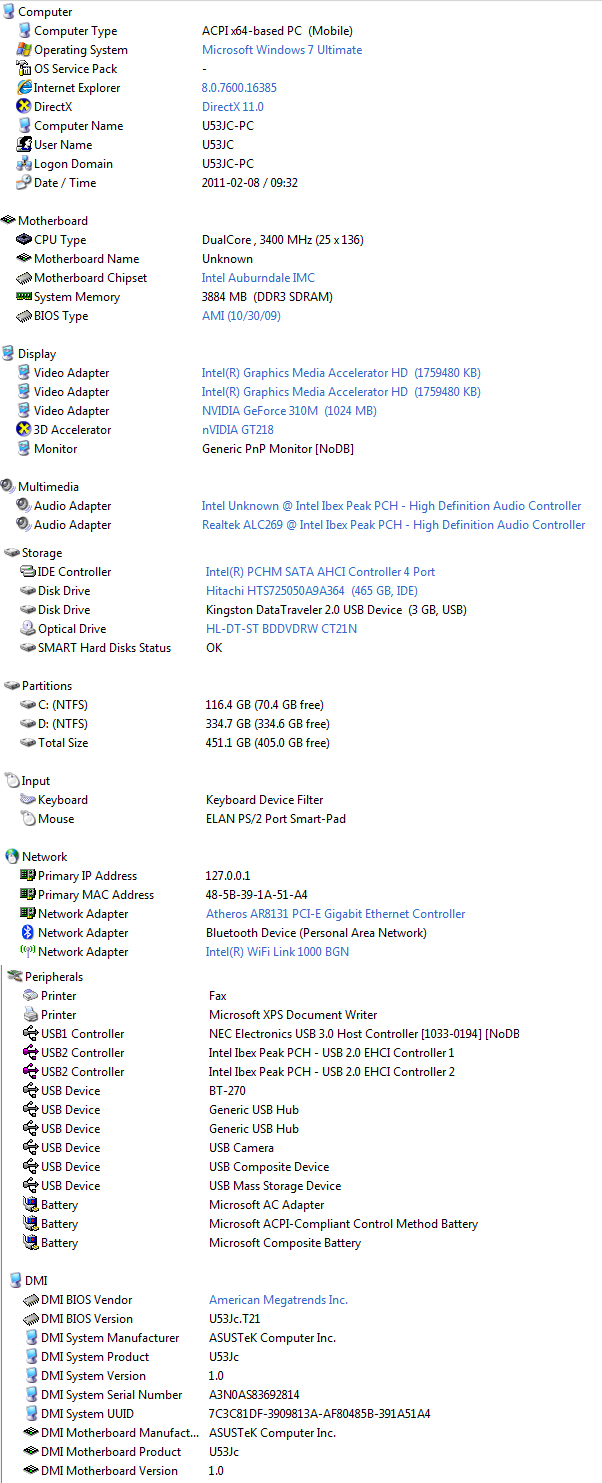
Task: Select the 3884 MB (DDR3 SDRAM) value
Action: point(267,297)
